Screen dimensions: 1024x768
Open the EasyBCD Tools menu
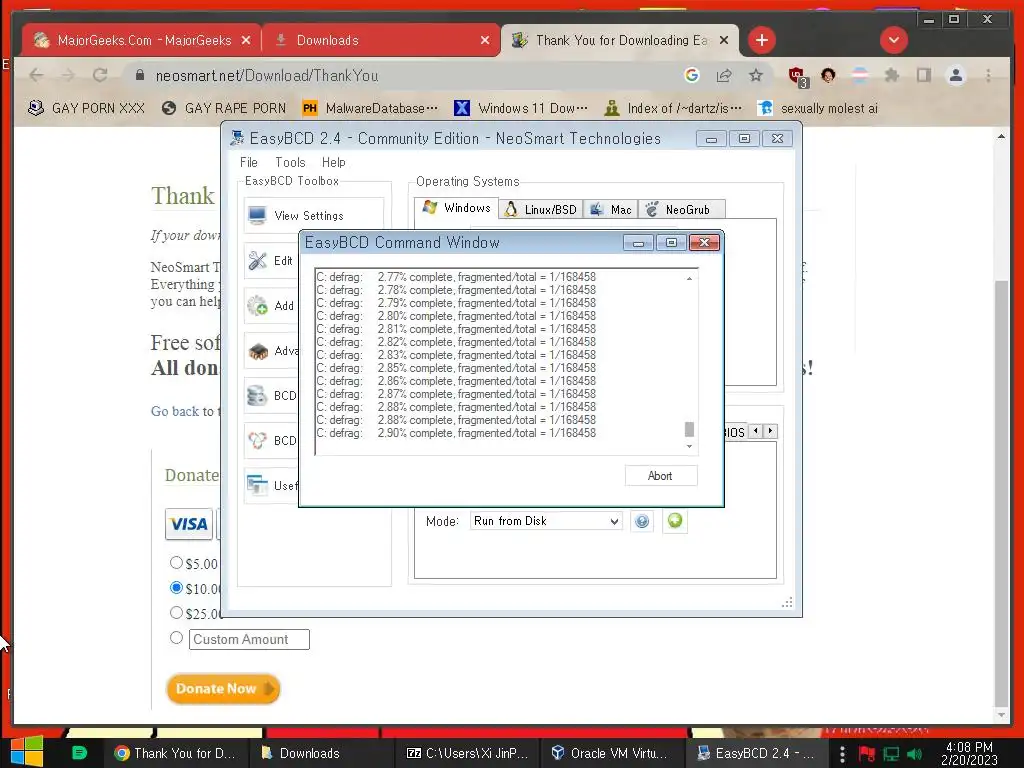(290, 162)
